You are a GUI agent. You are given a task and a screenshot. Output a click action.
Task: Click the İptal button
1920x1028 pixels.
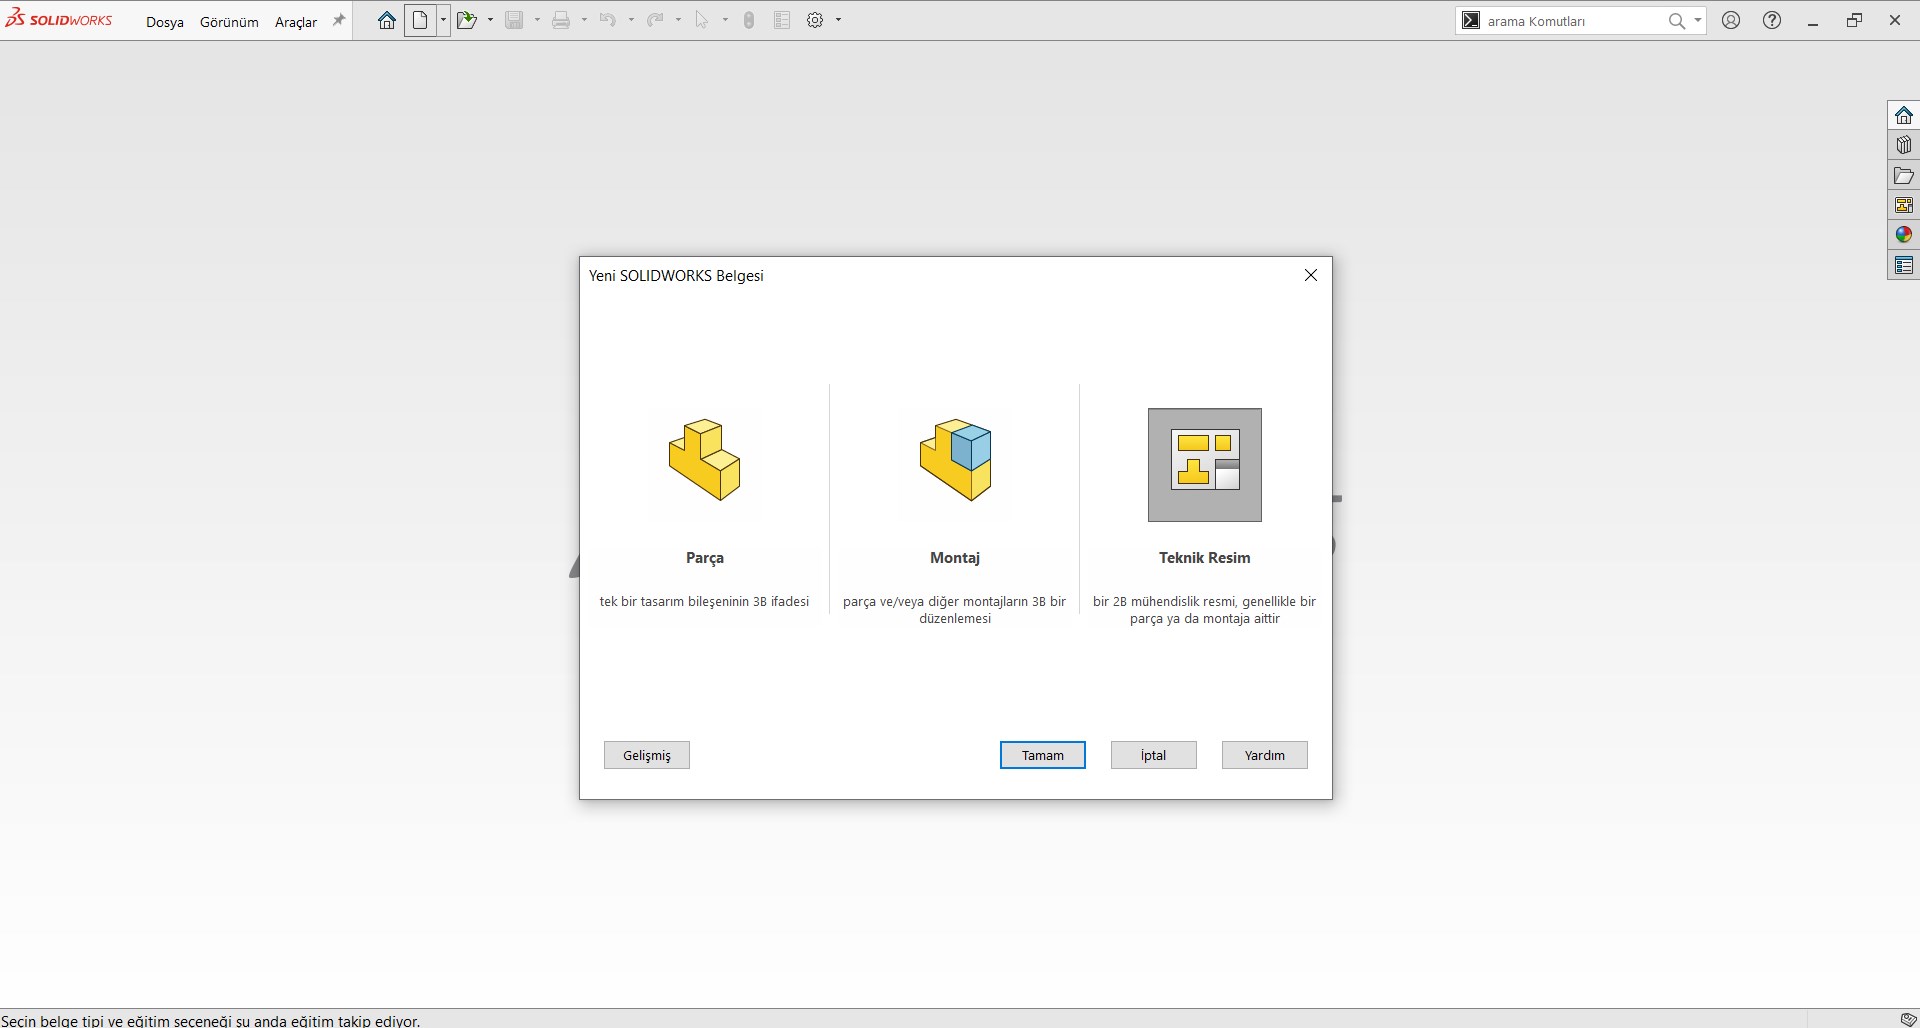(1154, 755)
